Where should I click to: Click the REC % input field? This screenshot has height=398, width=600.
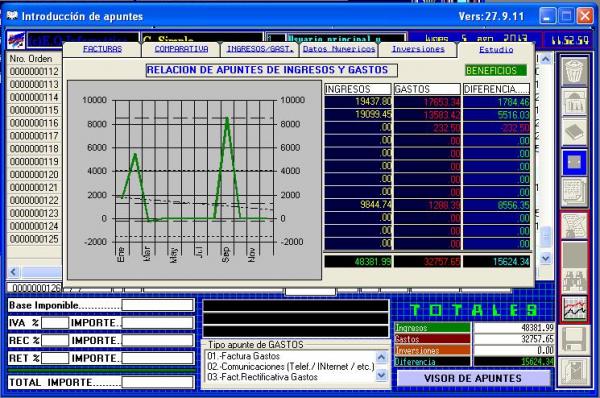(55, 340)
